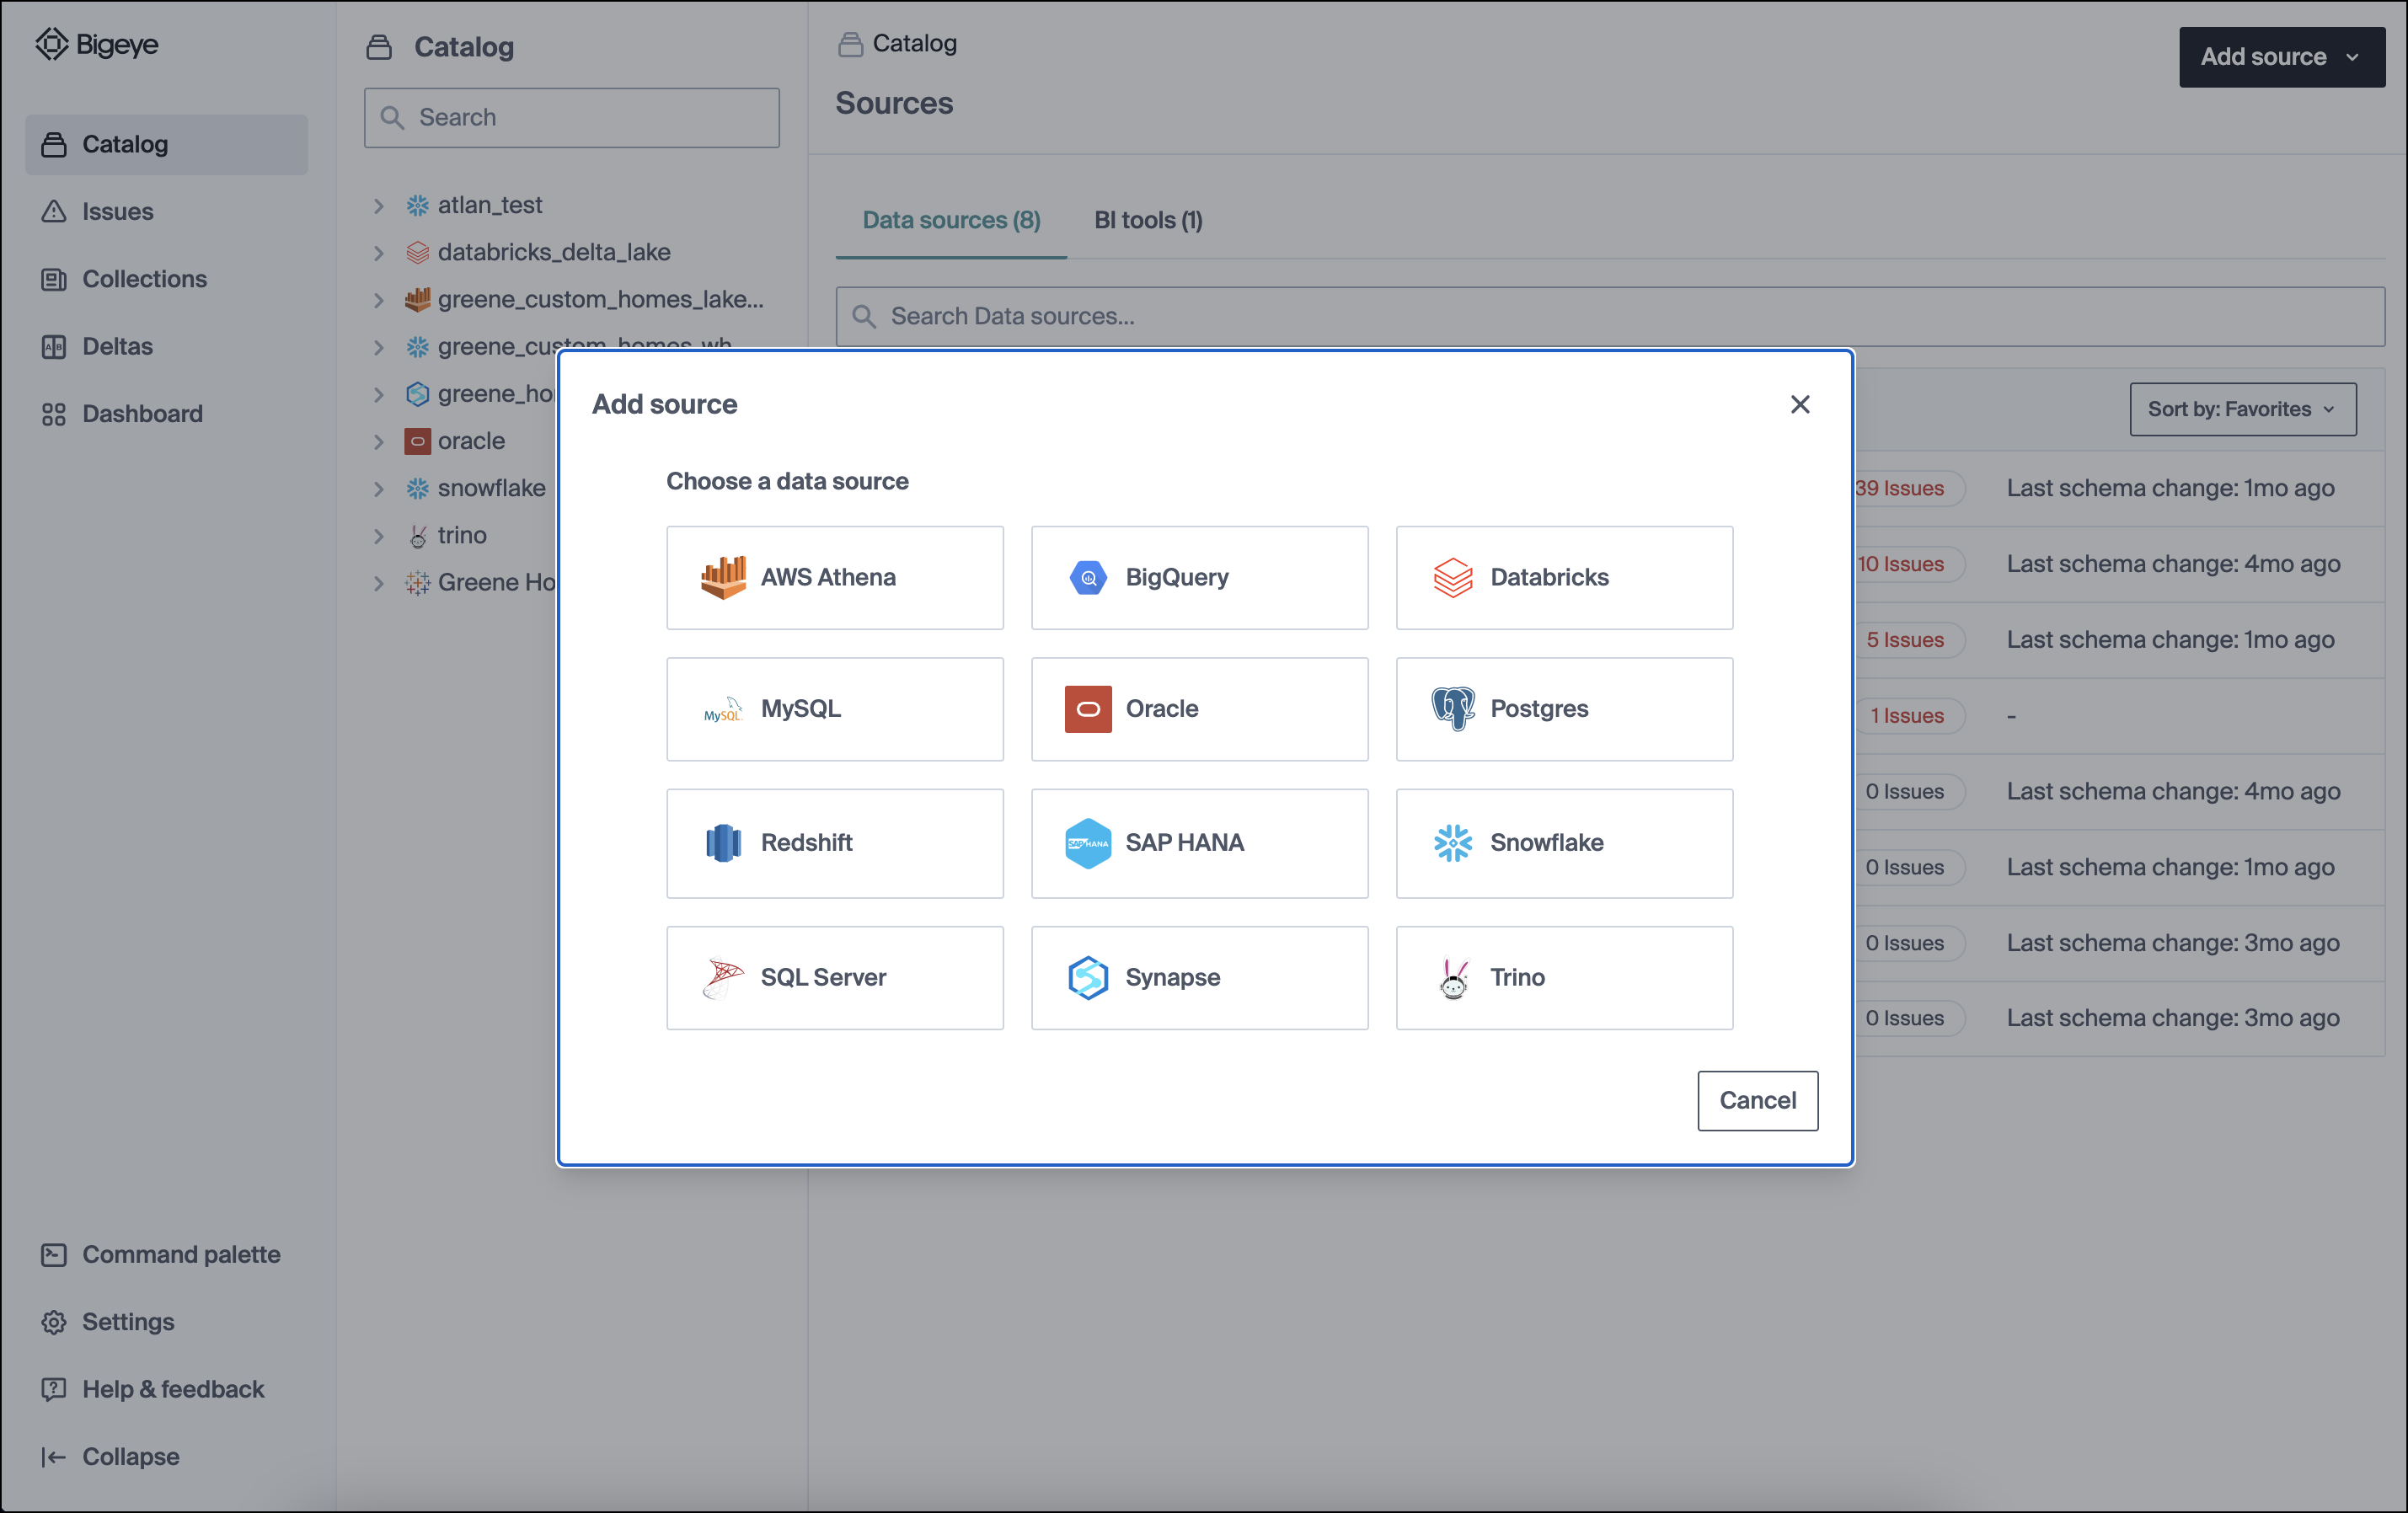Screen dimensions: 2408x1513
Task: Choose the Oracle data source option
Action: (1199, 708)
